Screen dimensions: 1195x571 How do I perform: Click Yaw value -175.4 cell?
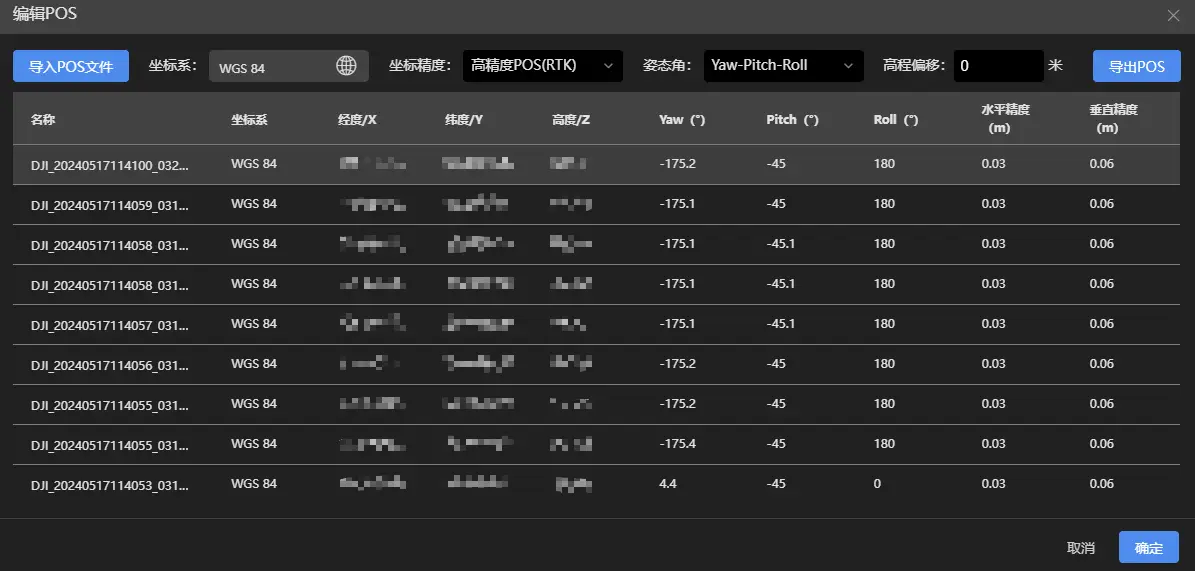[x=678, y=444]
